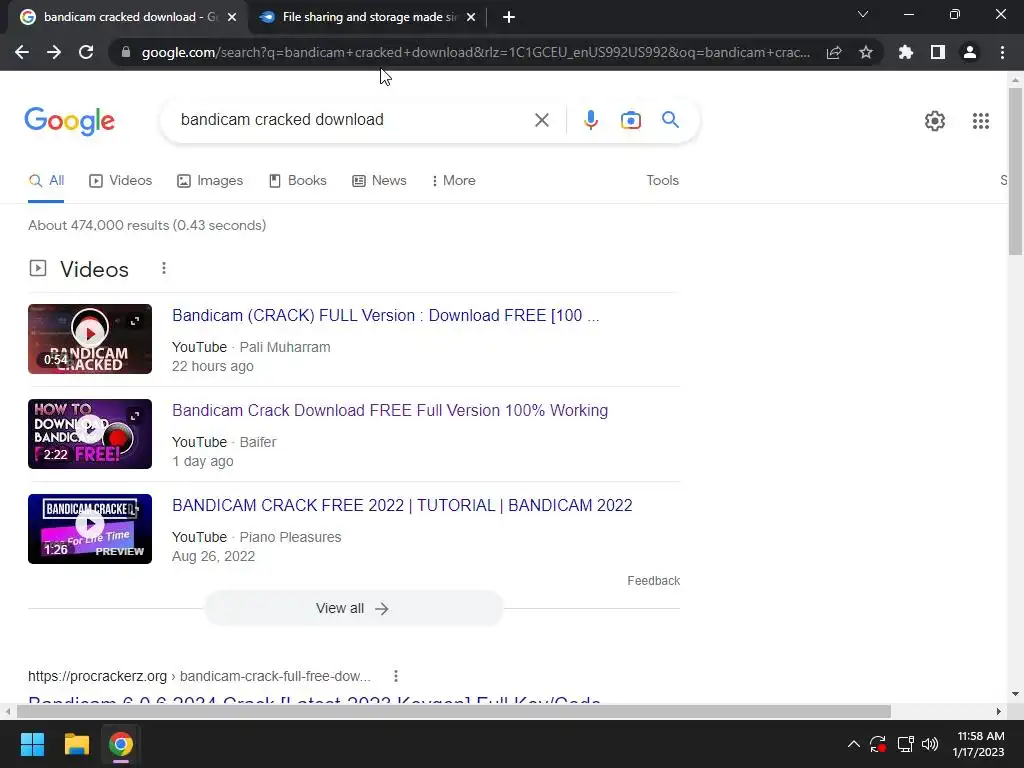
Task: Click the scroll-down arrow of vertical scrollbar
Action: (x=1015, y=694)
